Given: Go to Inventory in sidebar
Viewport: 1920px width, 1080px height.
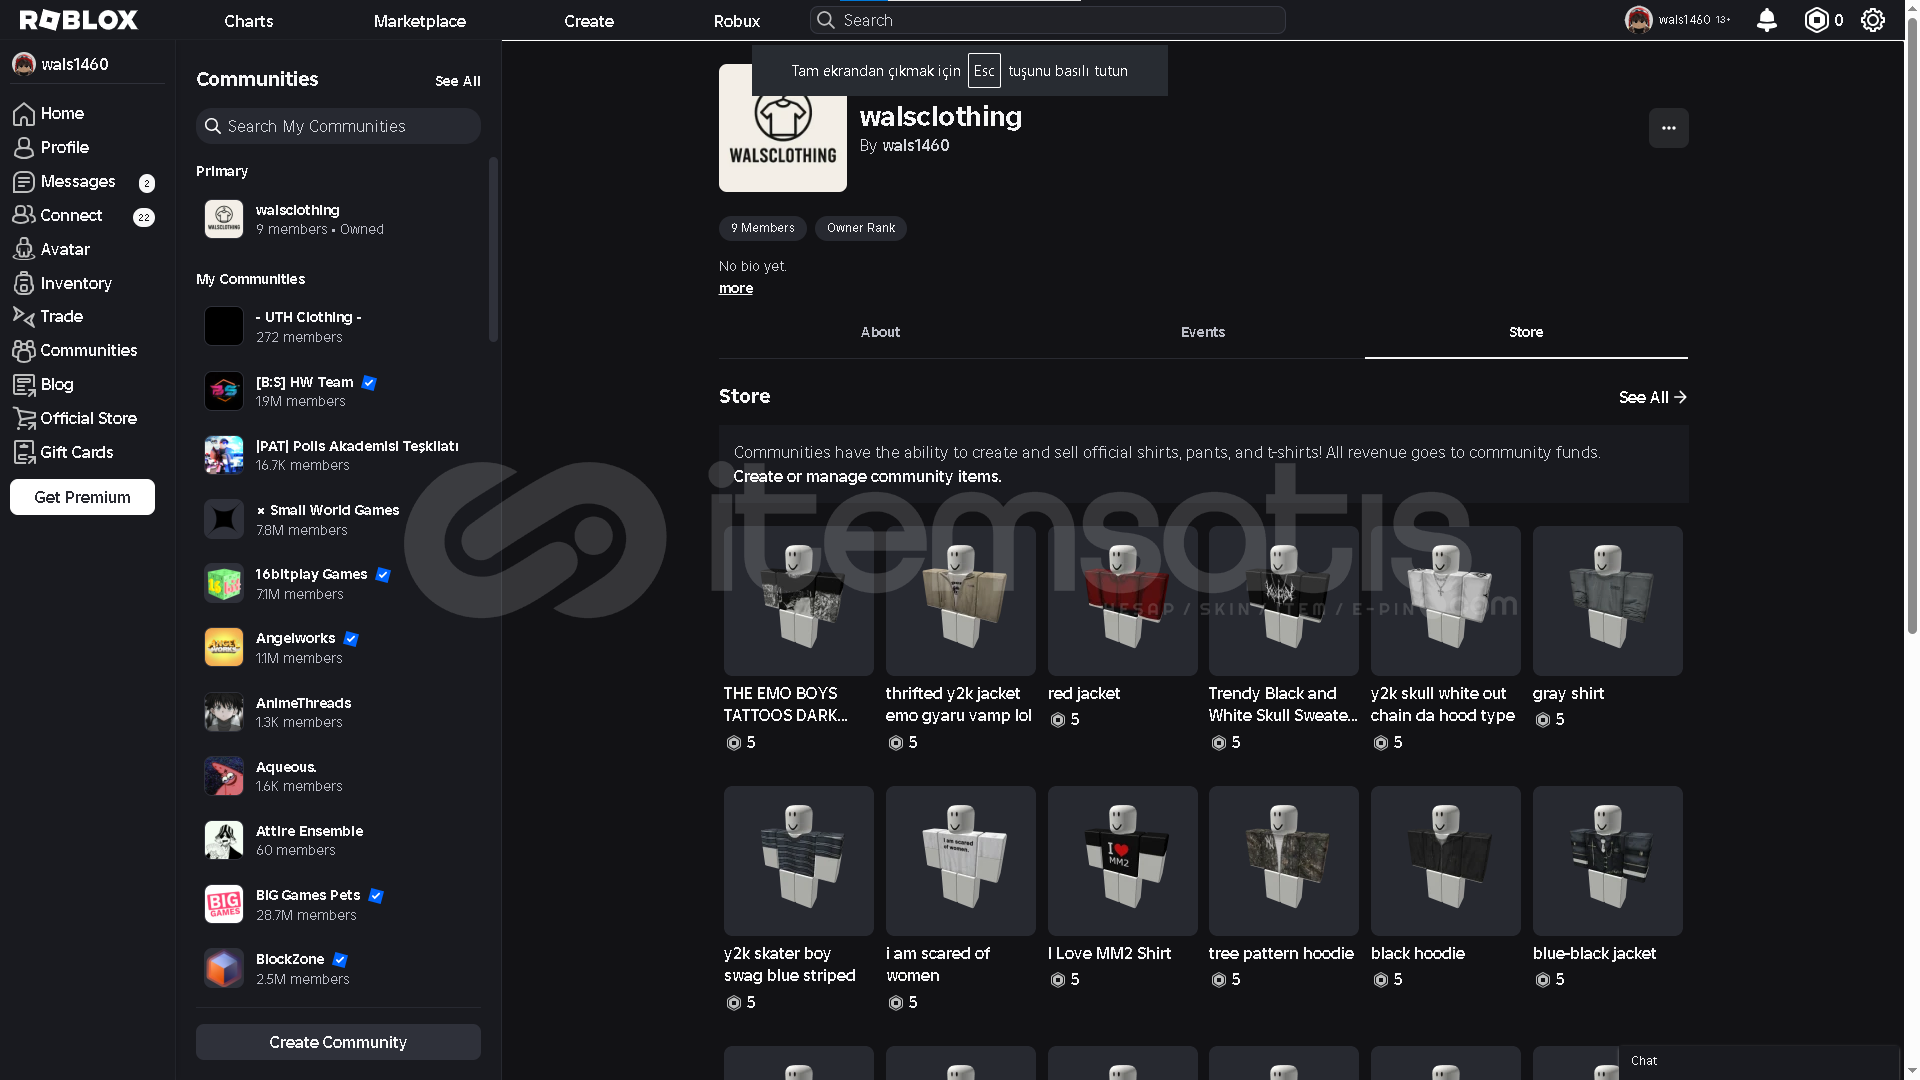Looking at the screenshot, I should click(x=75, y=283).
